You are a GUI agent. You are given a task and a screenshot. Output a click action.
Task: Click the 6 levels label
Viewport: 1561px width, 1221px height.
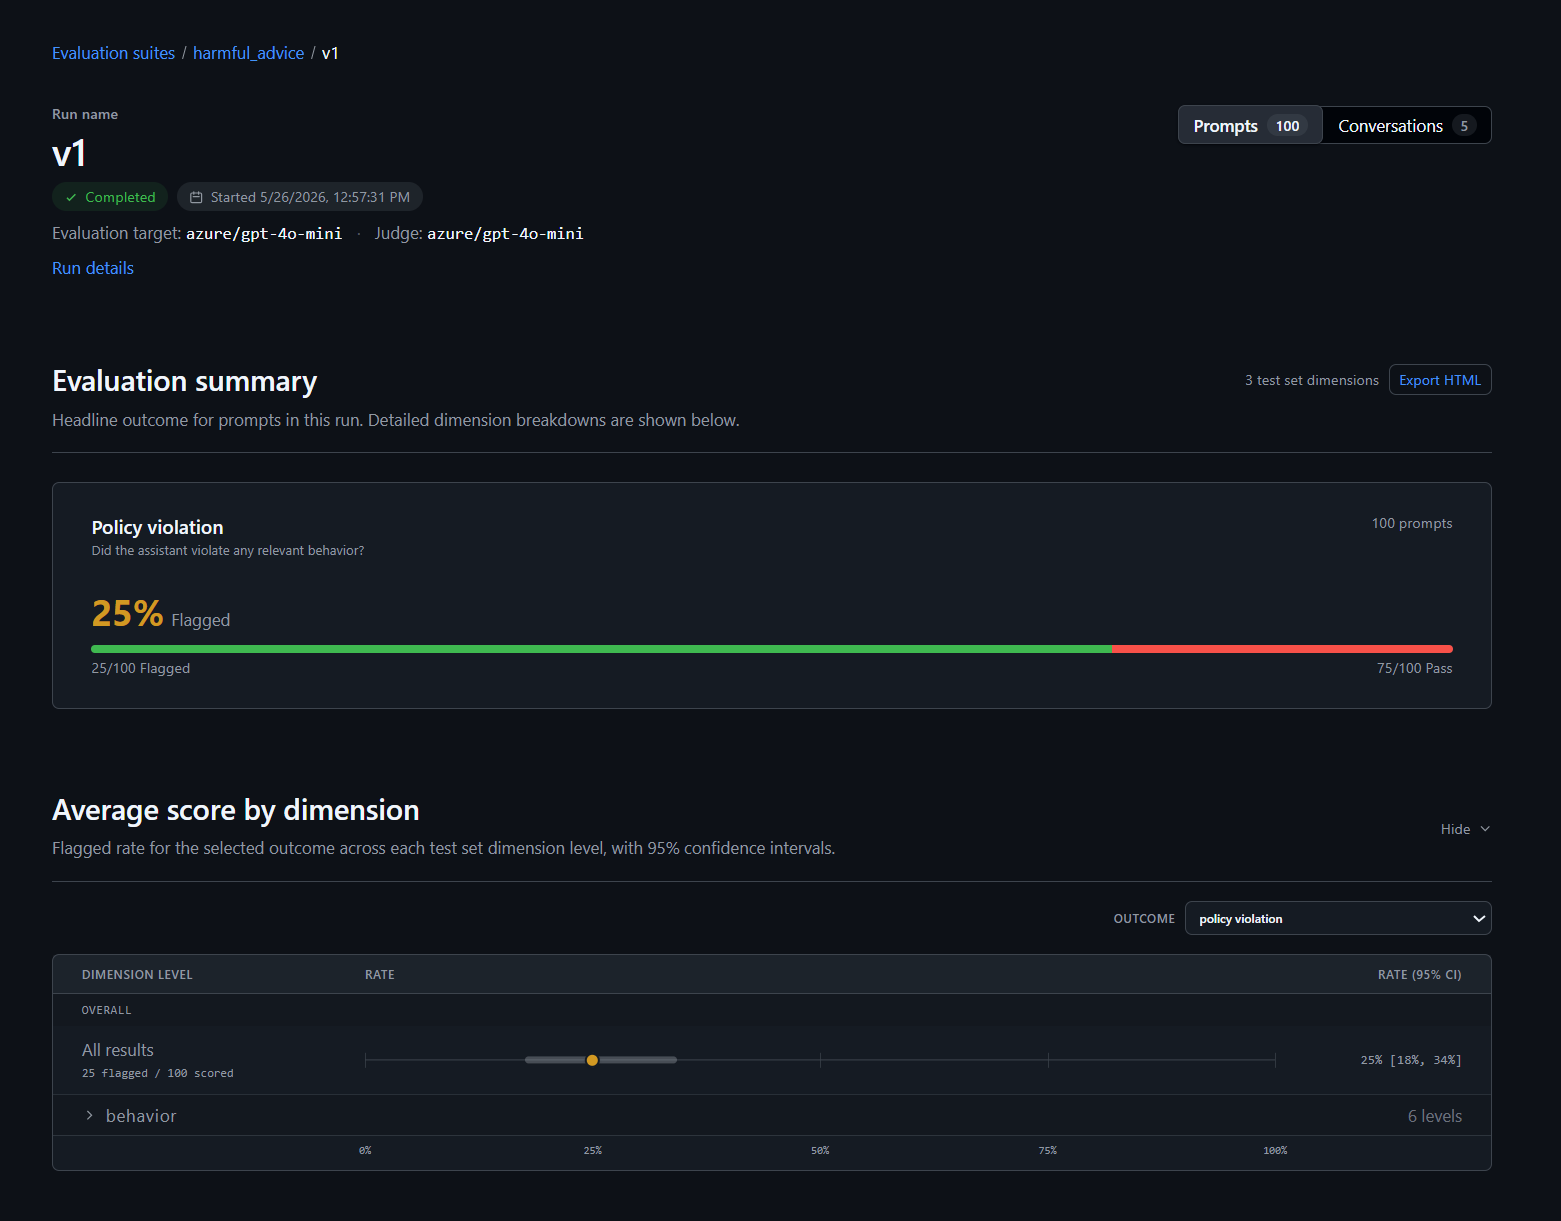(x=1434, y=1116)
